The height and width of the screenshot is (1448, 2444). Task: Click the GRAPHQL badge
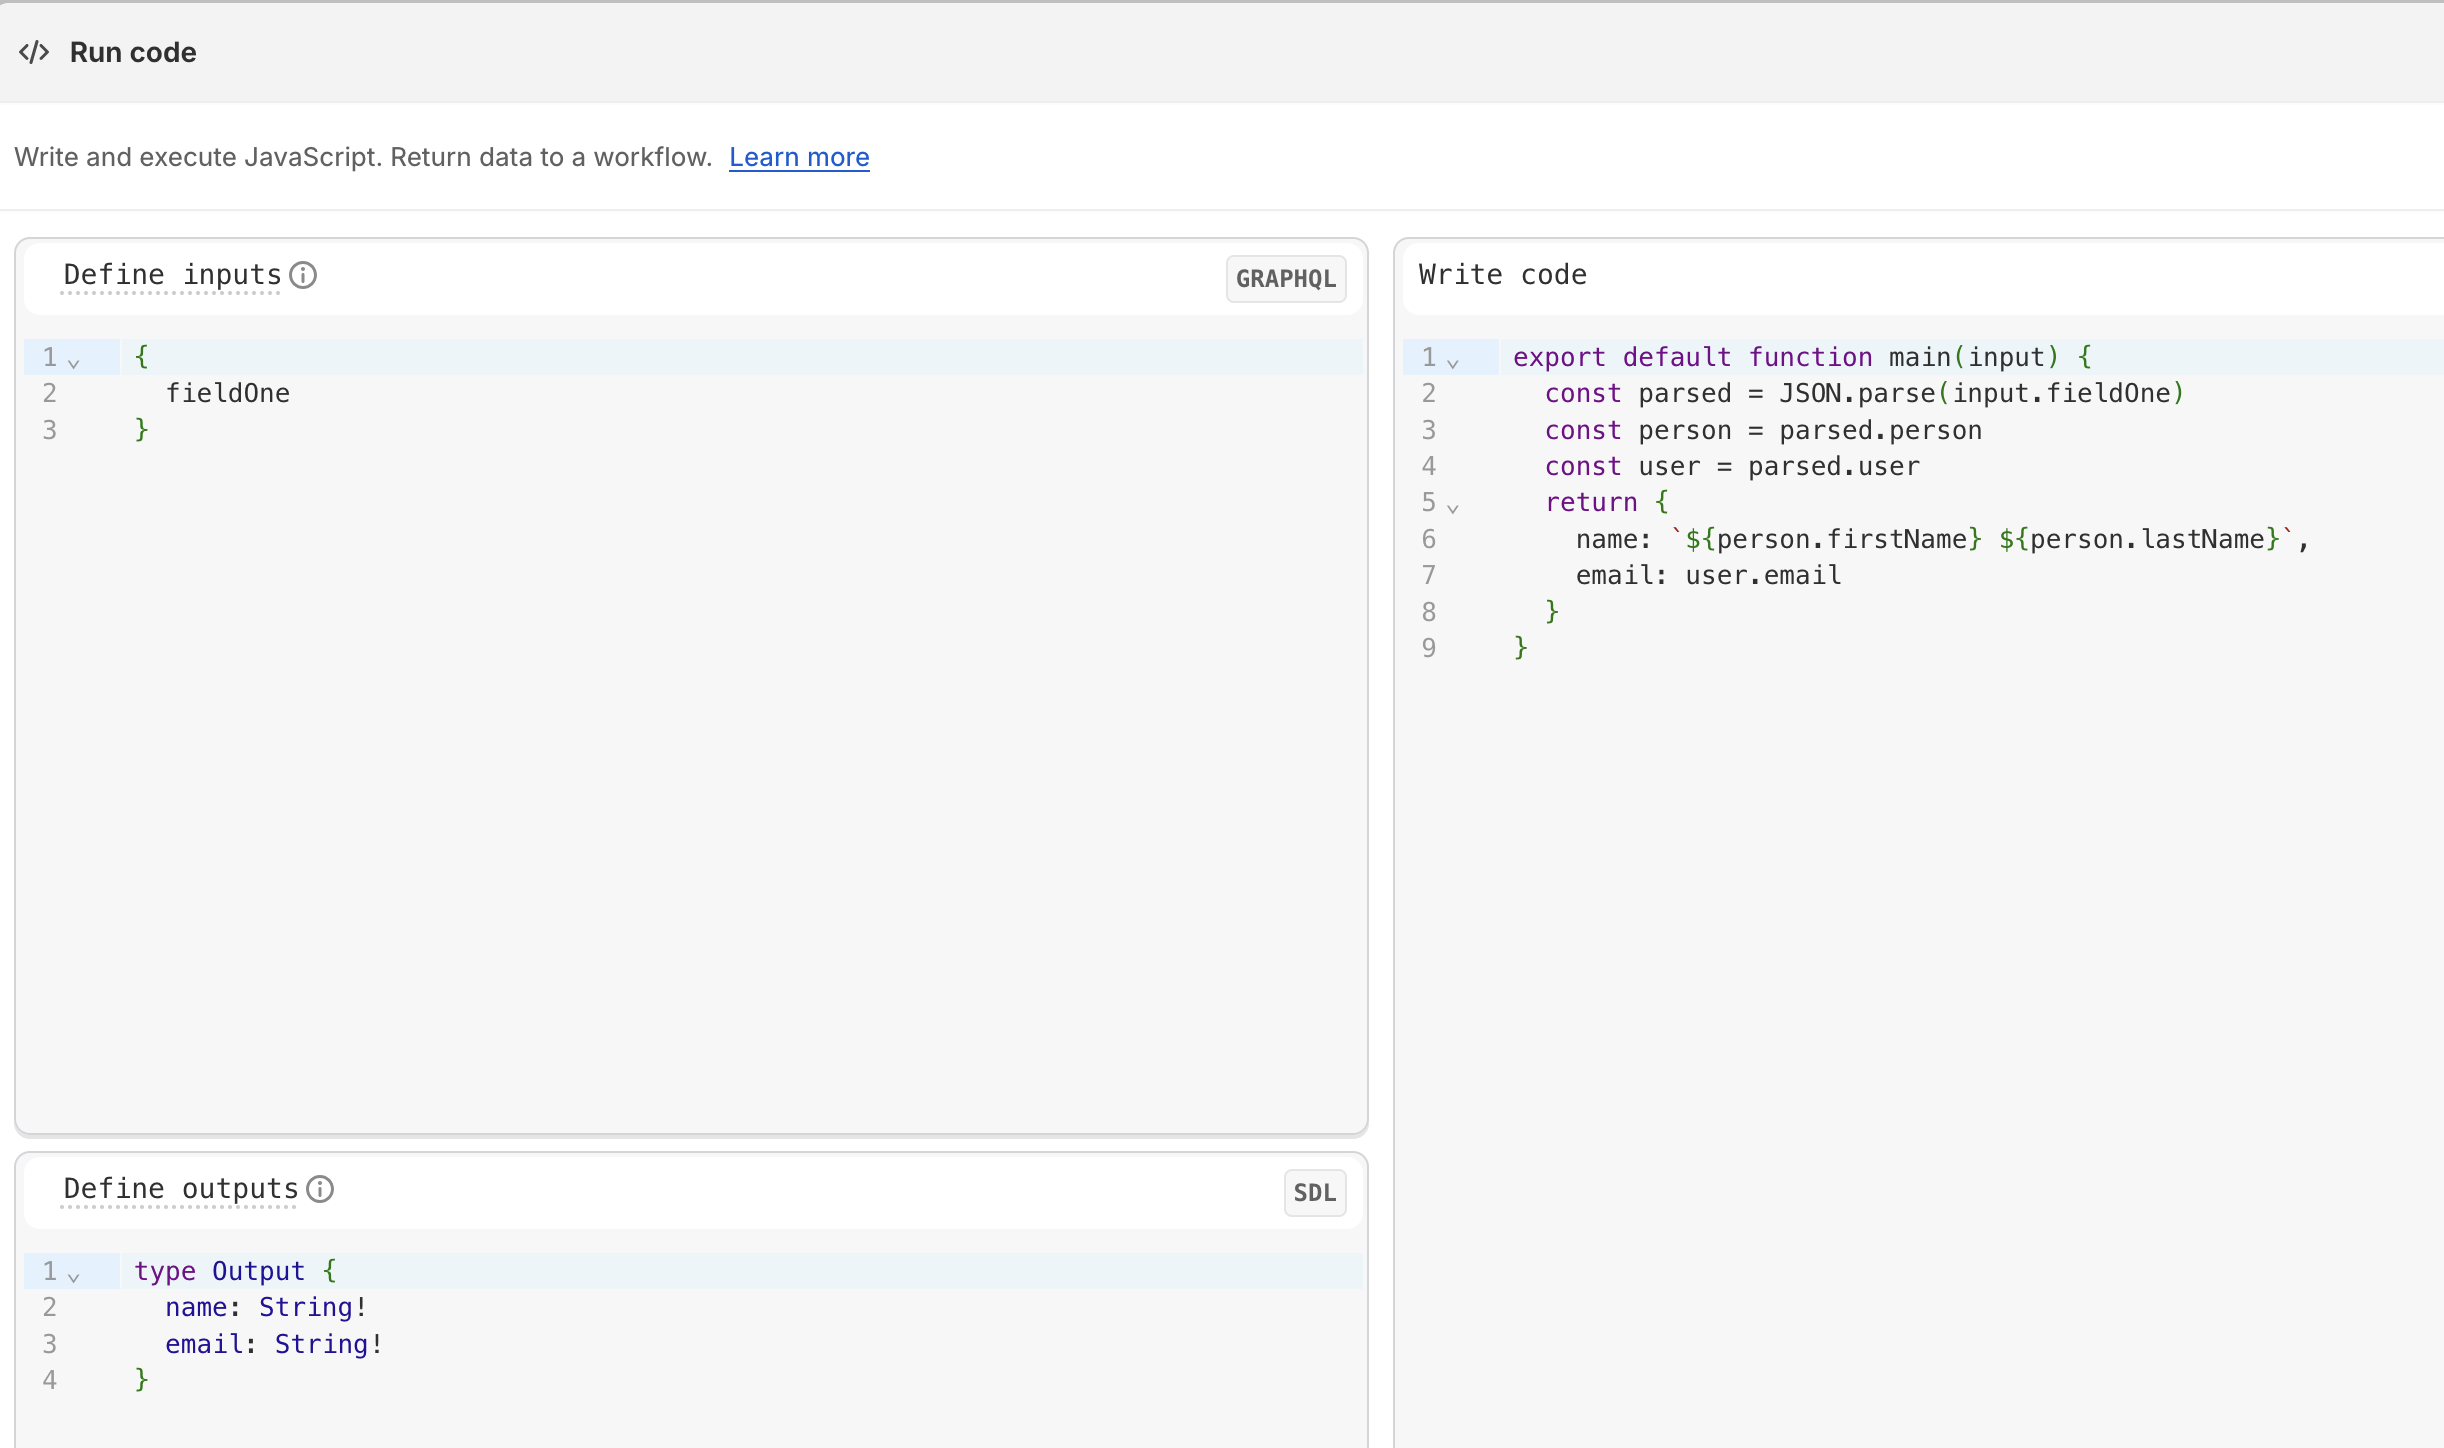coord(1286,279)
